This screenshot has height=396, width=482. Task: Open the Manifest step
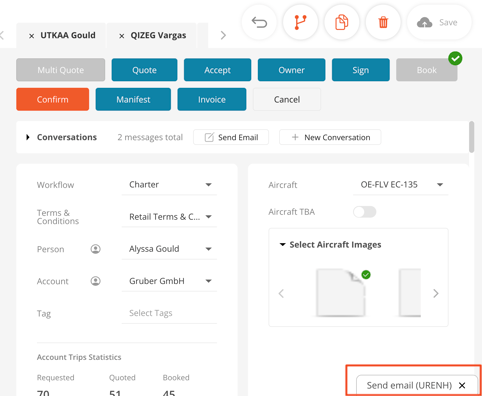[133, 99]
